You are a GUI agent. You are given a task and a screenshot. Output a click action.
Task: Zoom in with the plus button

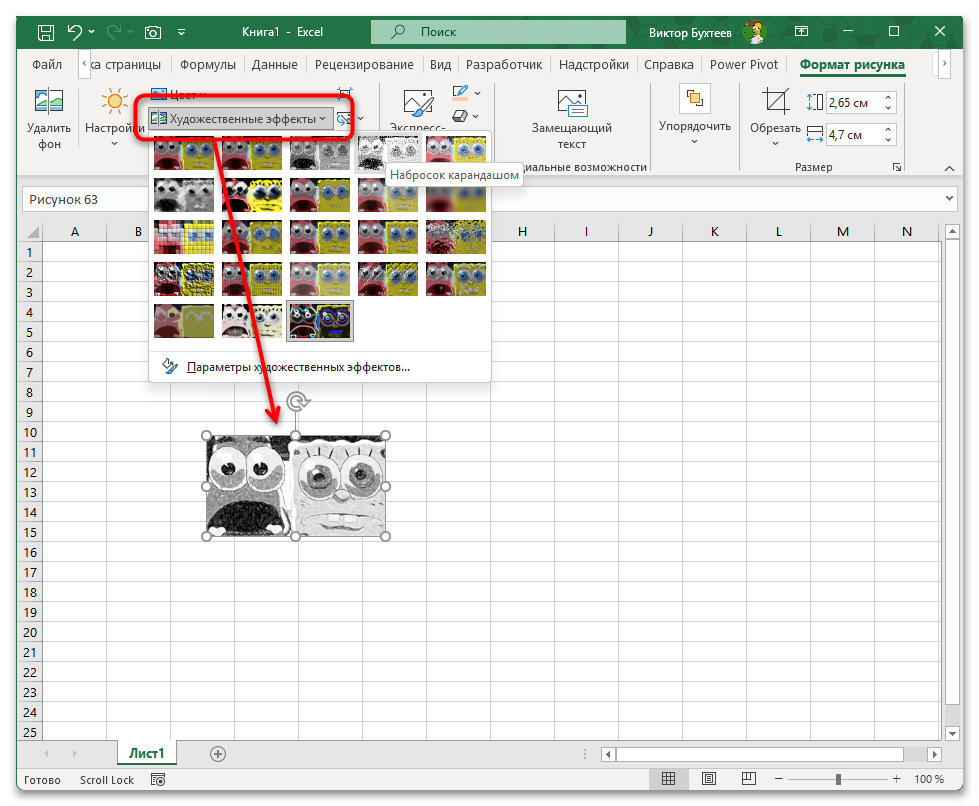tap(897, 779)
